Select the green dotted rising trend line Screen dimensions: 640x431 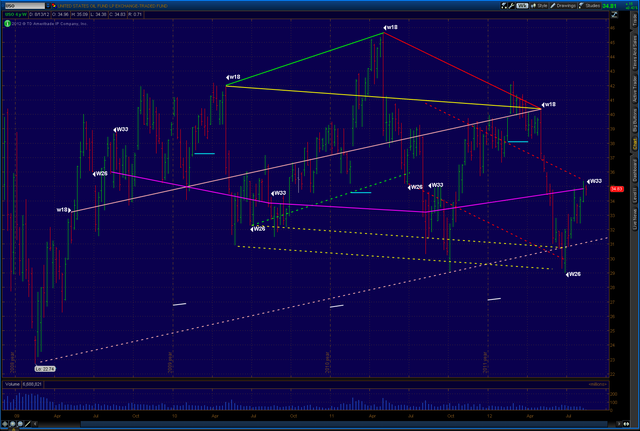click(x=331, y=199)
